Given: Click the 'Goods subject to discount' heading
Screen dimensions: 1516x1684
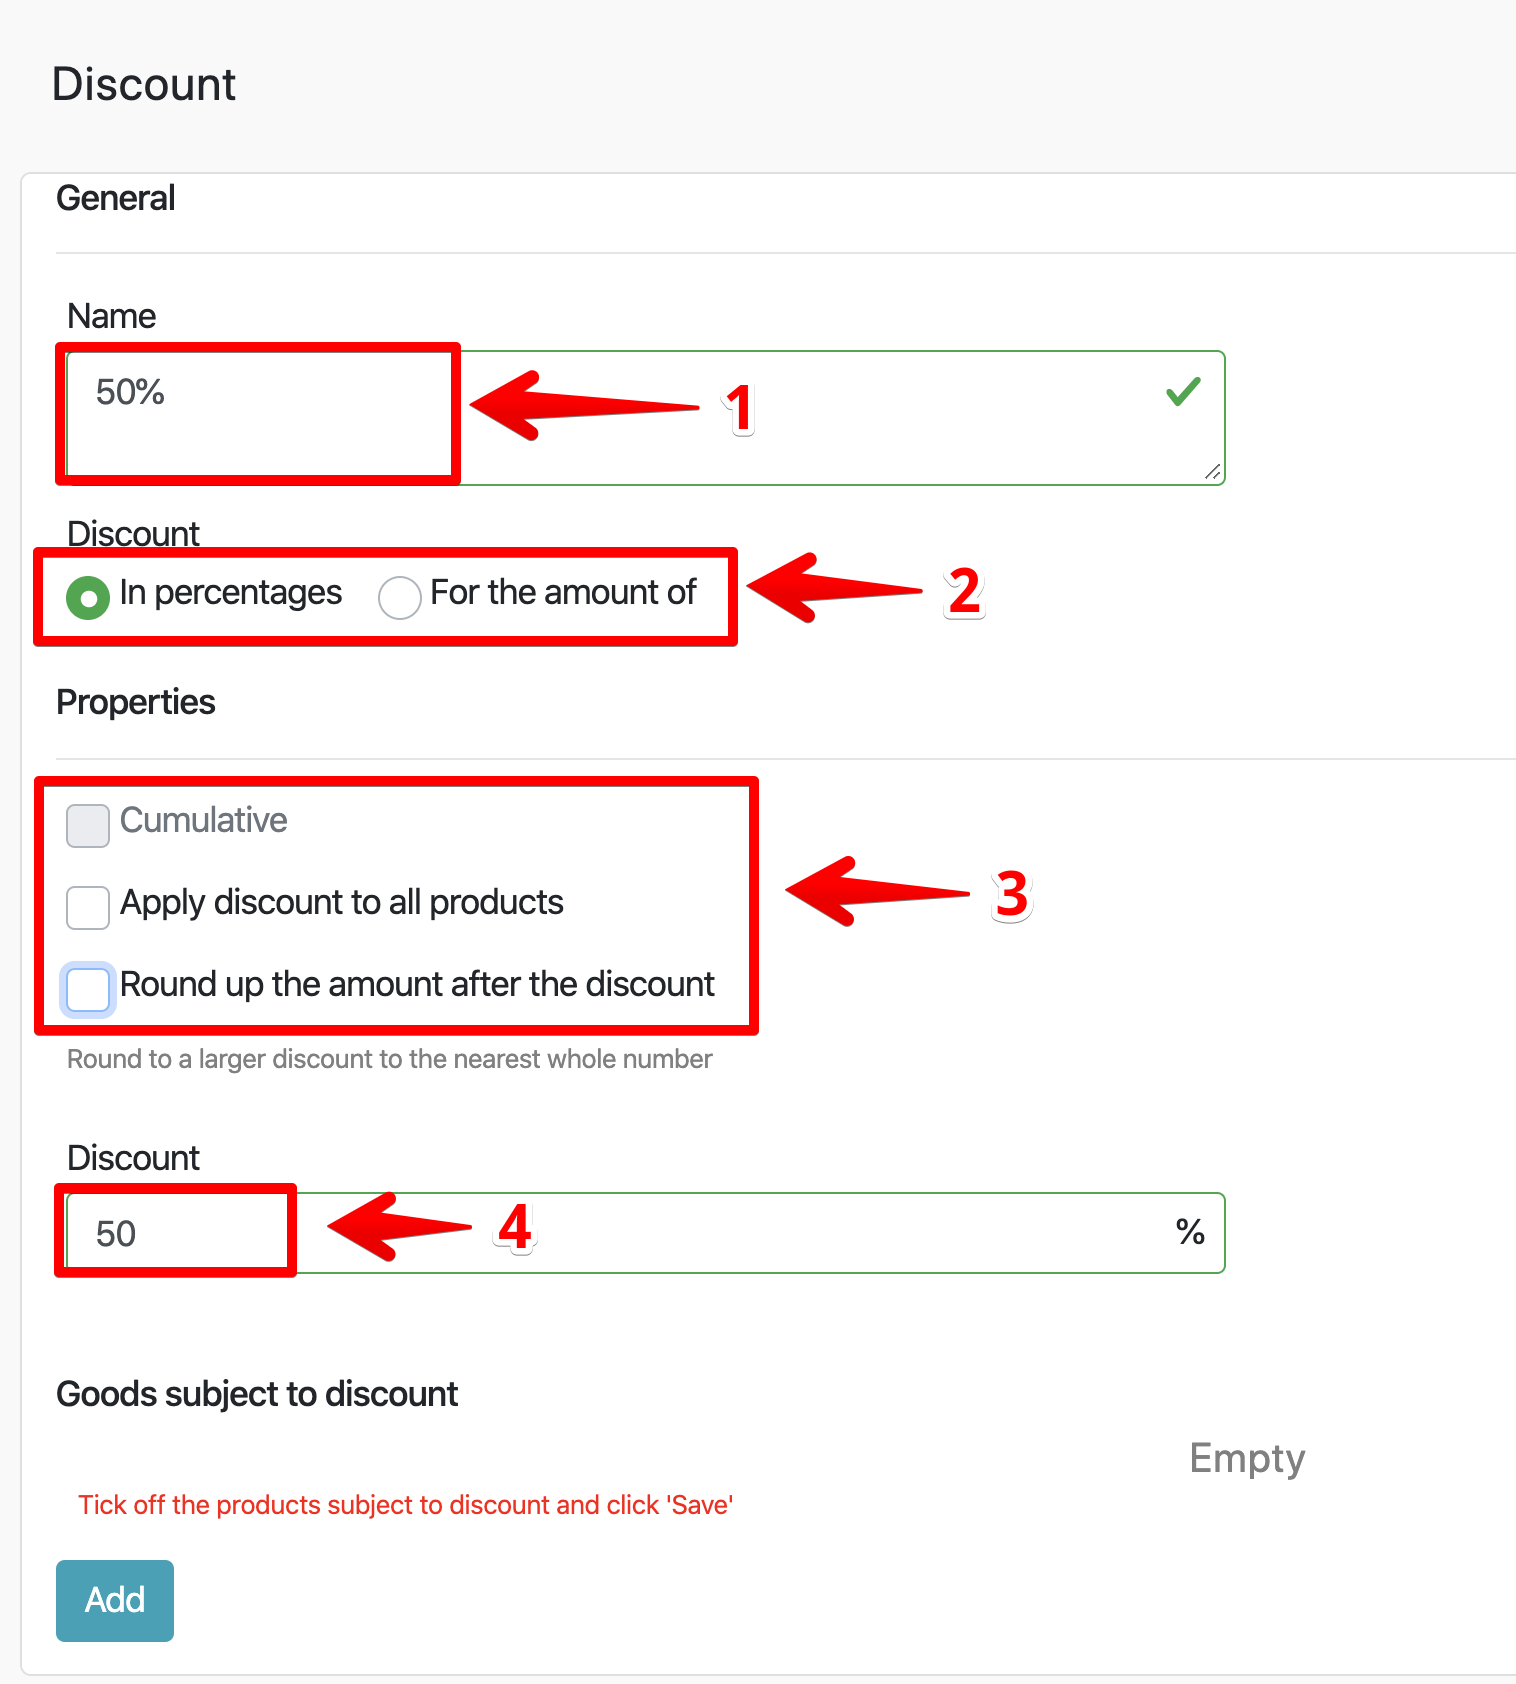Looking at the screenshot, I should point(257,1394).
